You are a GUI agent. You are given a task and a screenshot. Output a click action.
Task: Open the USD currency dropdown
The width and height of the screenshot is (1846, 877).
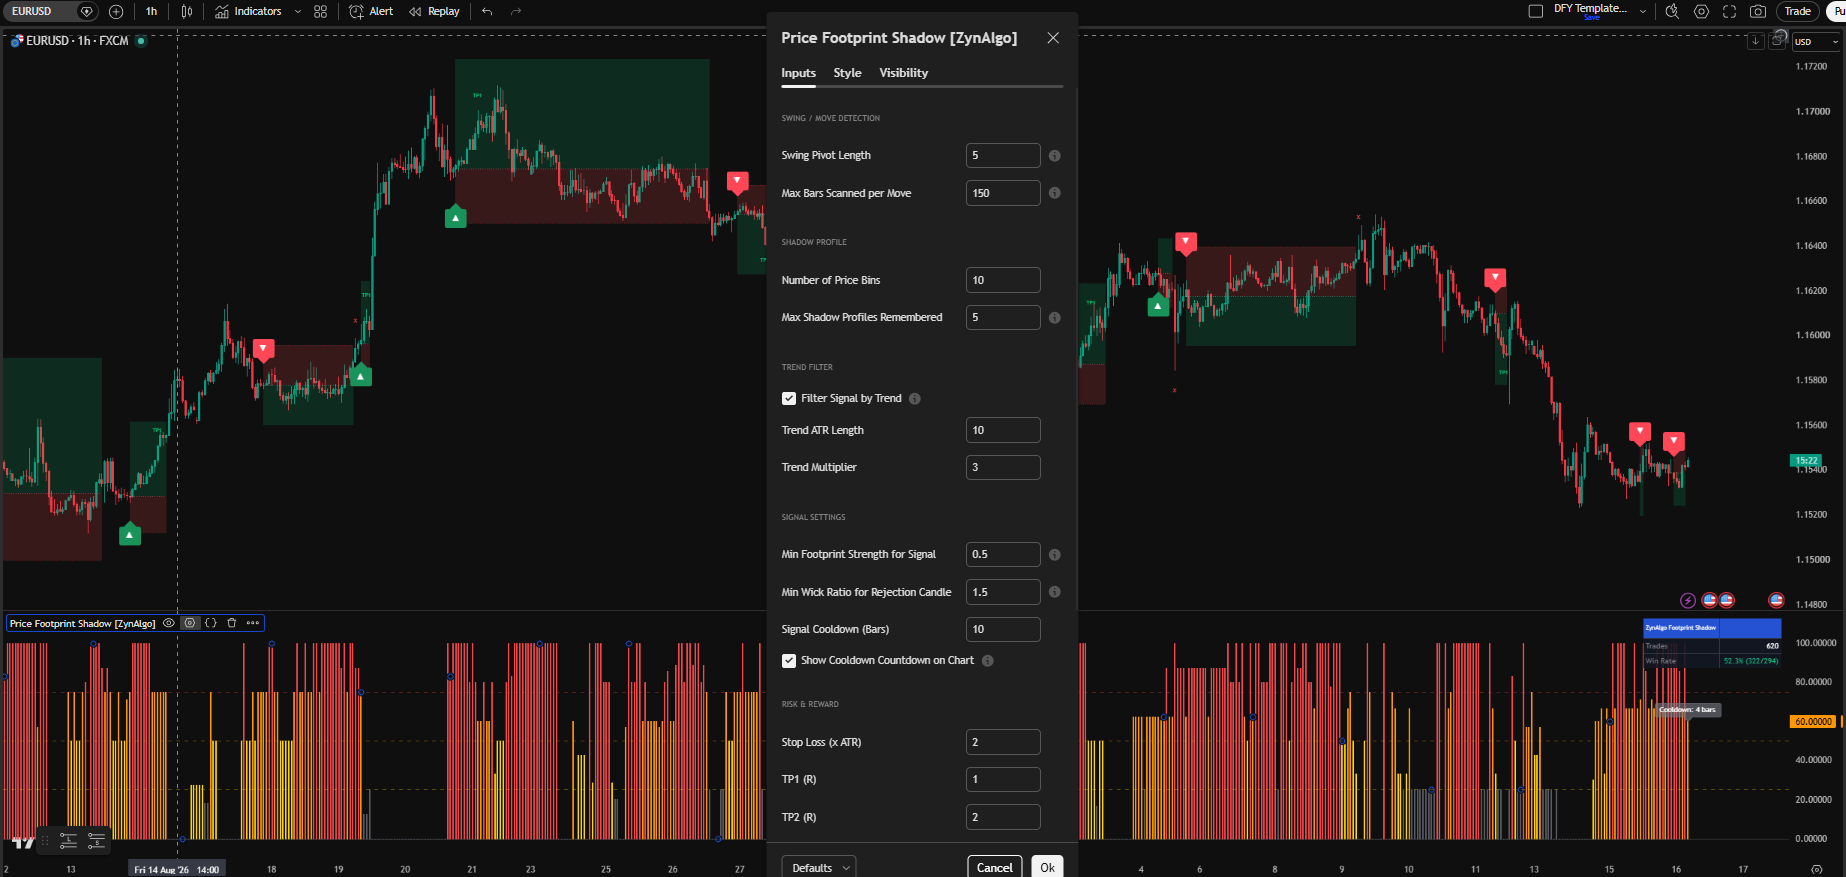tap(1815, 42)
